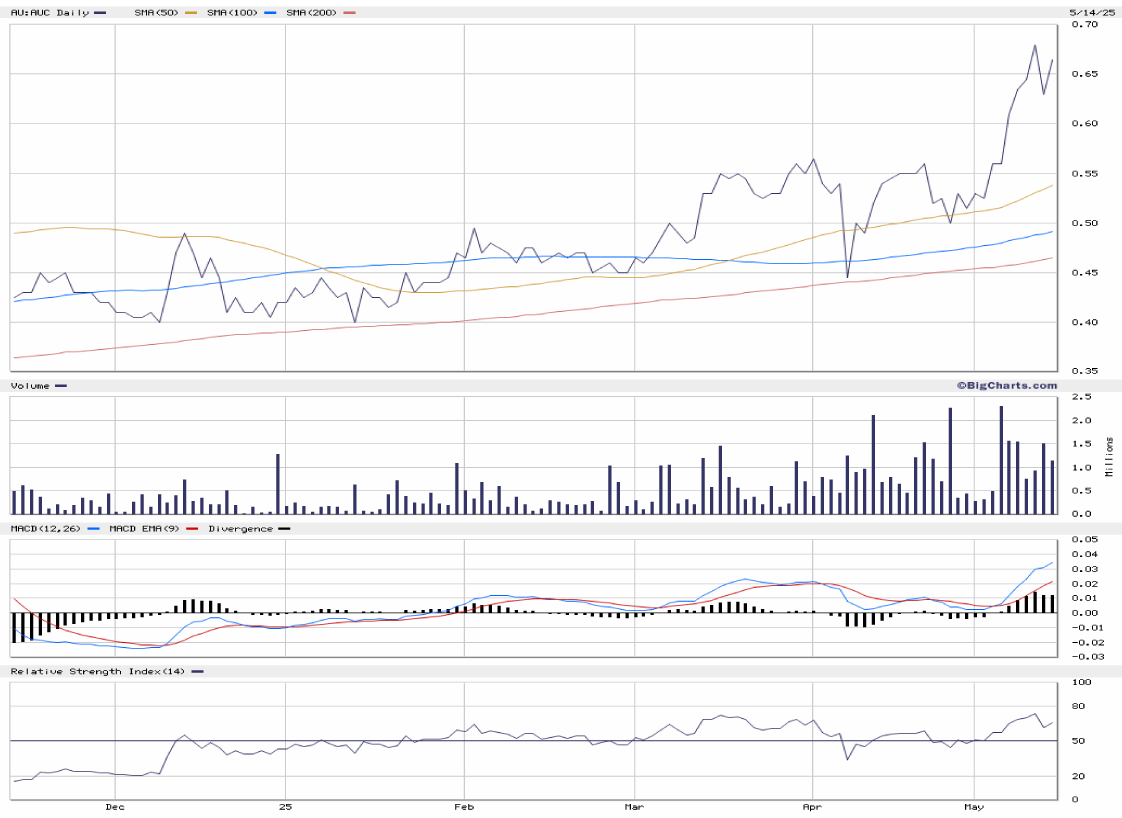Click the Feb label on the time axis
1122x818 pixels.
(464, 806)
